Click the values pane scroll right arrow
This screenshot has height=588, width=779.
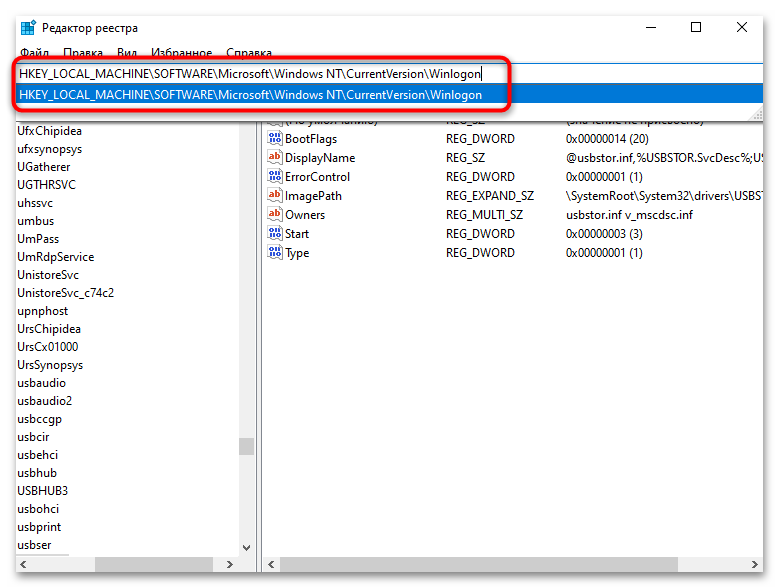[755, 564]
